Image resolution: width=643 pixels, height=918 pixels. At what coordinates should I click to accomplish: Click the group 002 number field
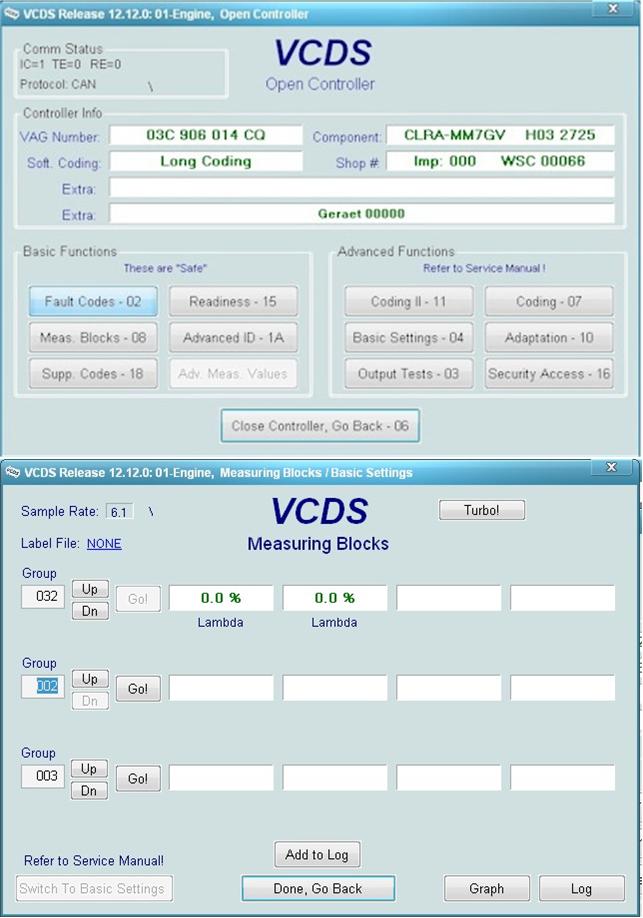43,686
